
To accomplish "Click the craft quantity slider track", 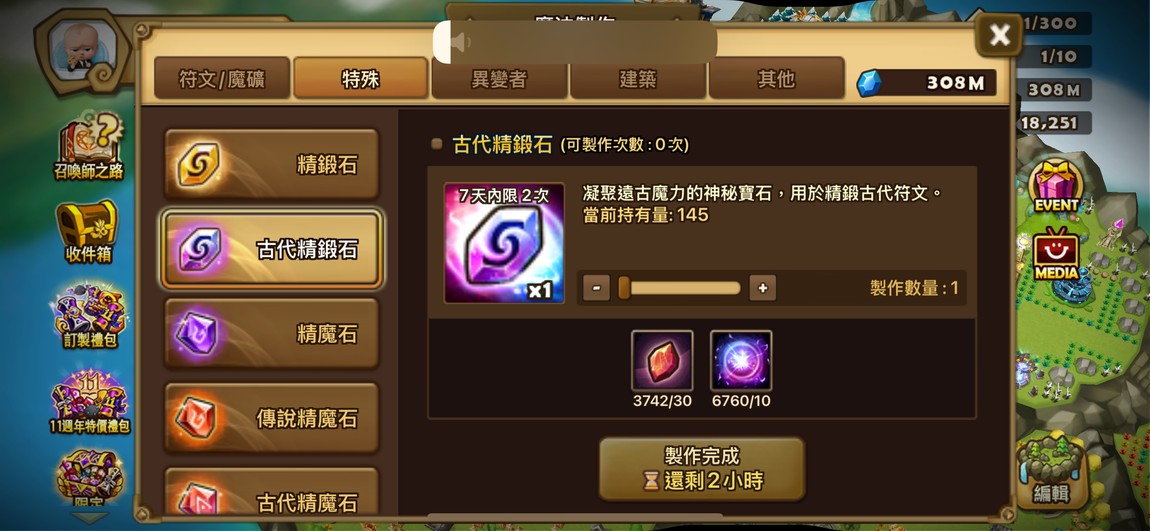I will coord(680,288).
